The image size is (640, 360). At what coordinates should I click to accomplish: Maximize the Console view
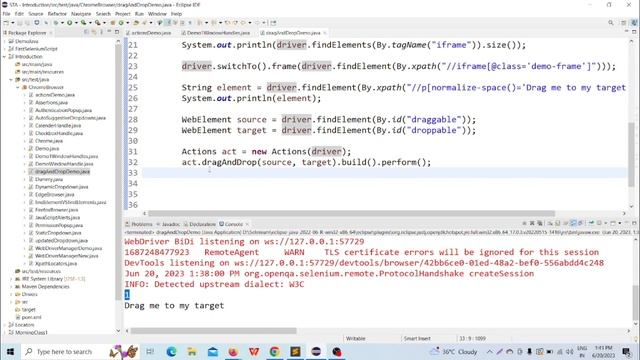[x=634, y=224]
